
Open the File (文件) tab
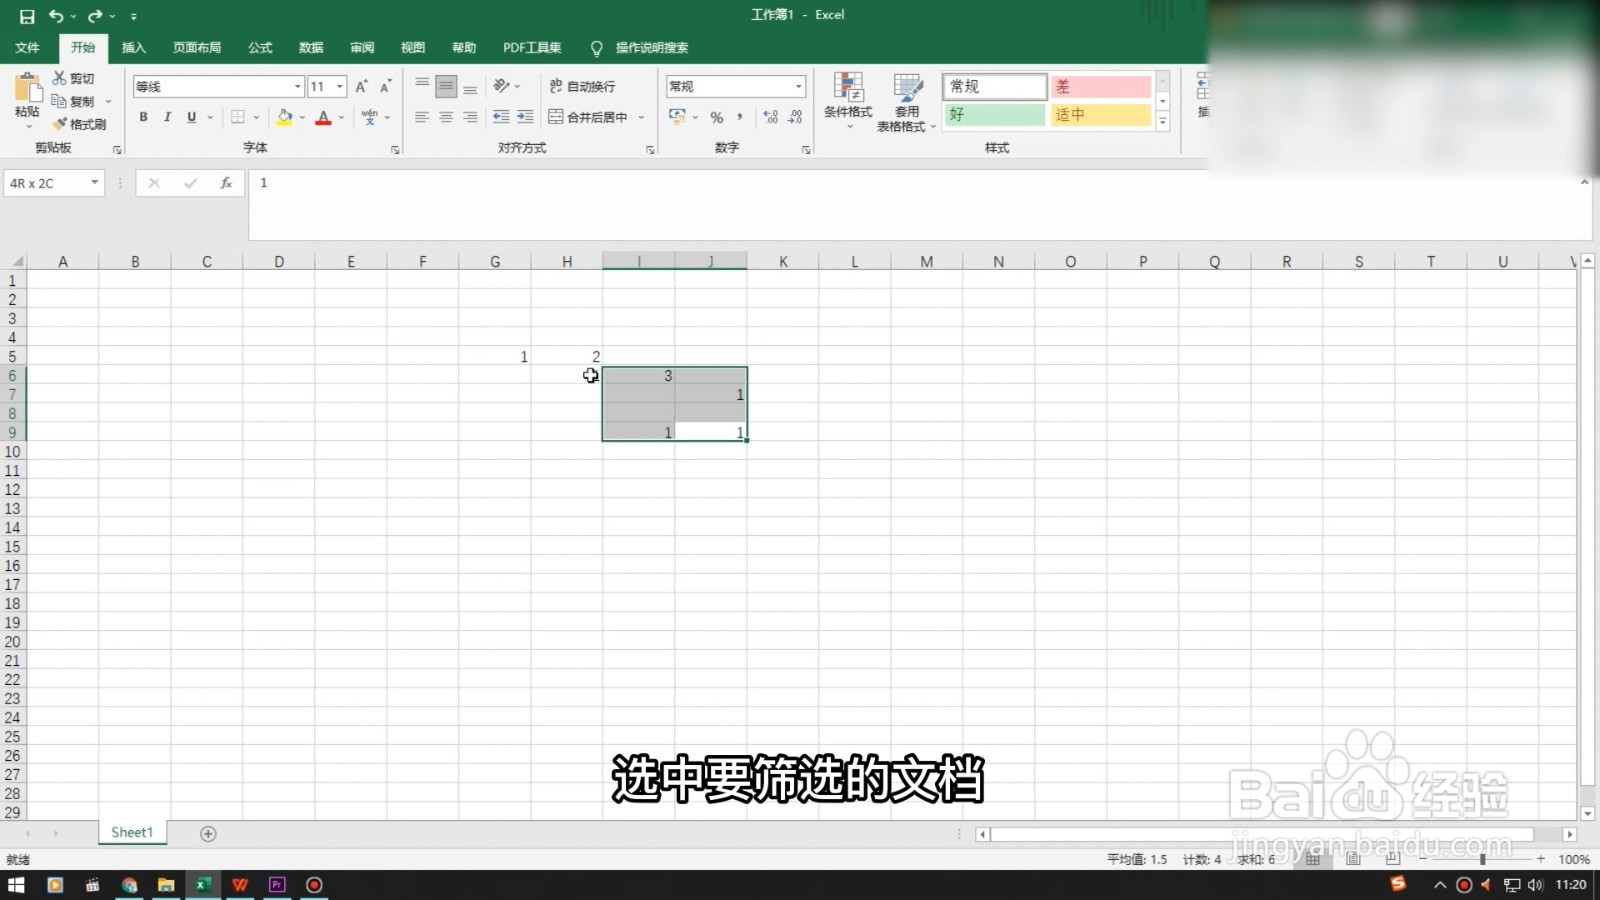click(x=28, y=48)
